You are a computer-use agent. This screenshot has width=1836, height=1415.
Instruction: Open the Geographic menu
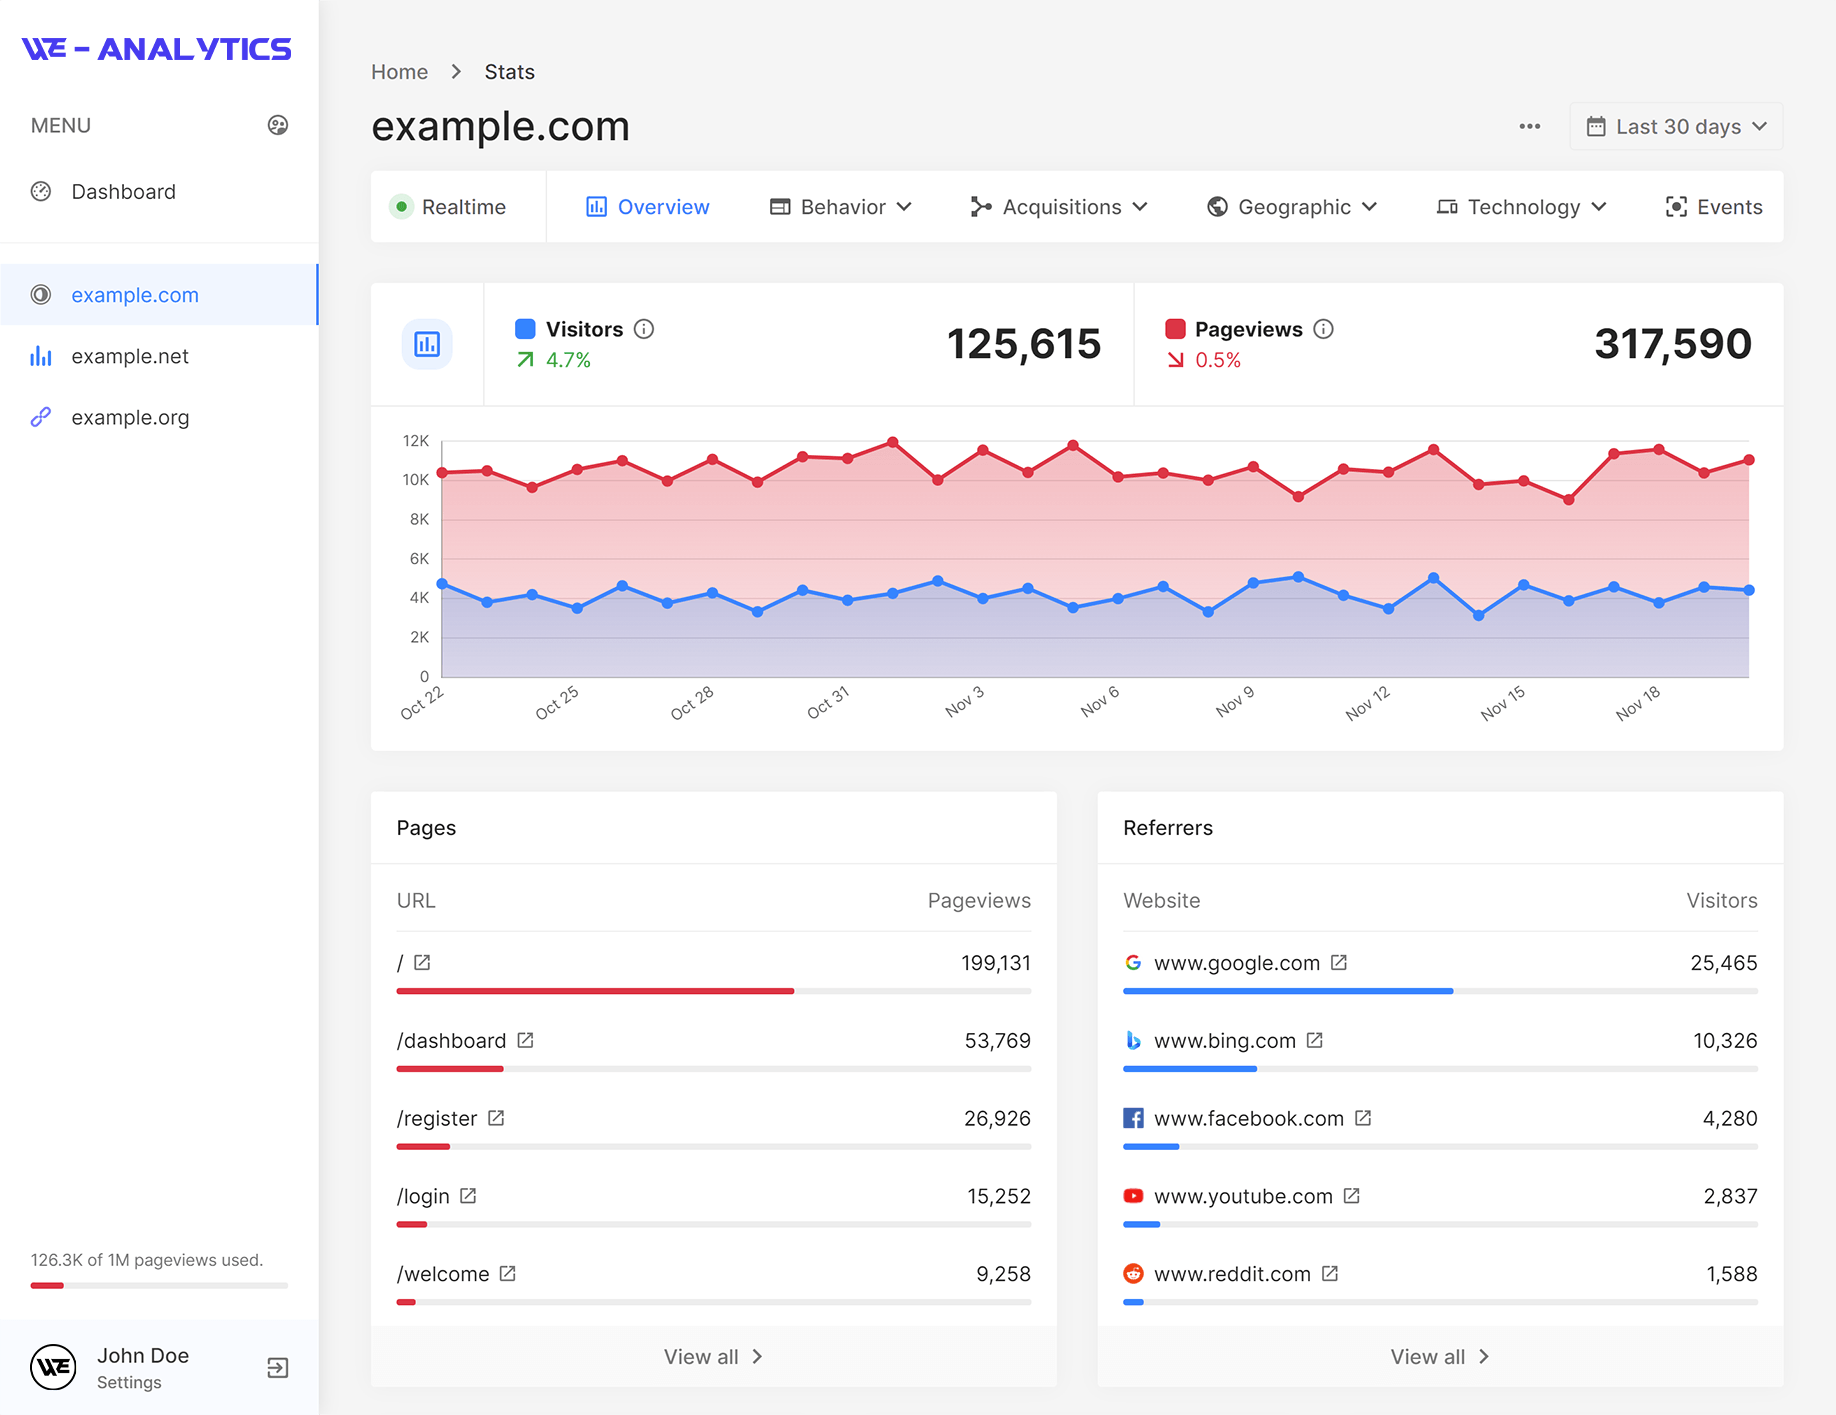click(x=1291, y=207)
